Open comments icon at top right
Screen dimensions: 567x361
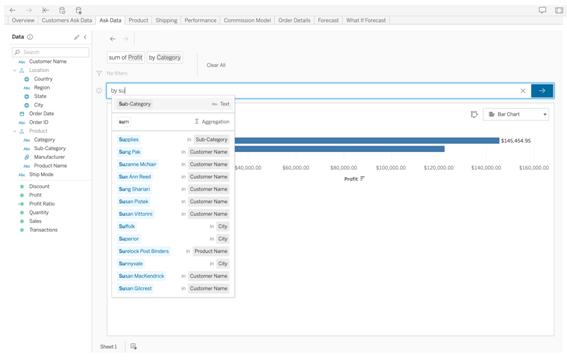pos(542,10)
